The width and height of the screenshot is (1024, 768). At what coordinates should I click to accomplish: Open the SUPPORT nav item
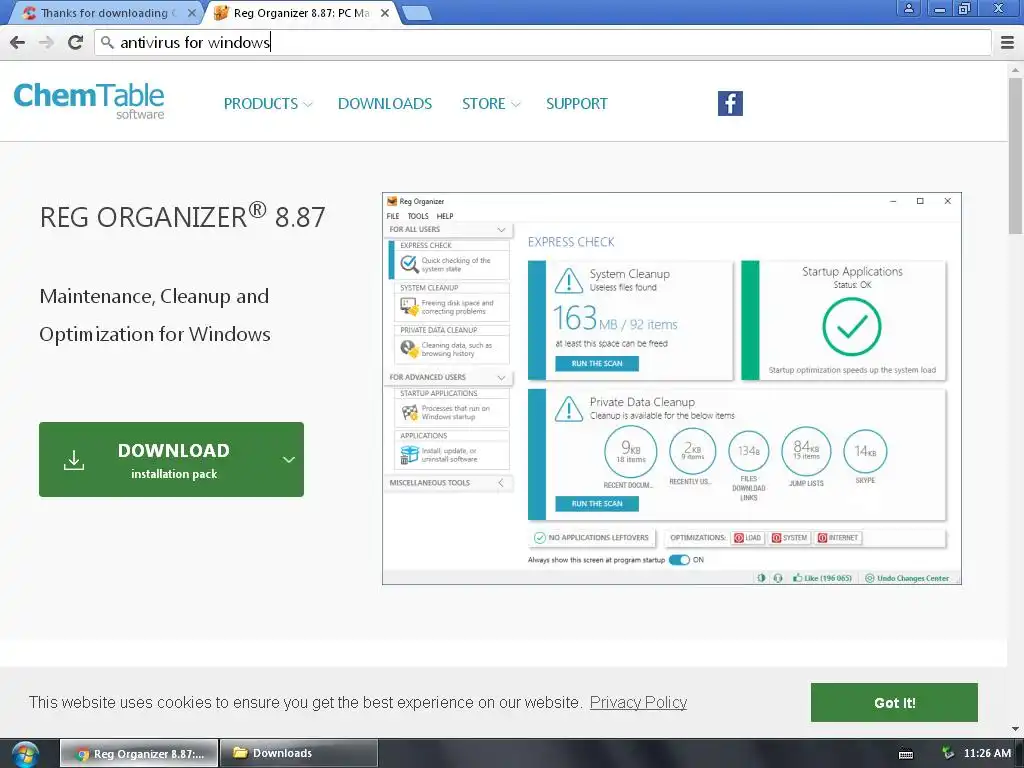point(577,104)
